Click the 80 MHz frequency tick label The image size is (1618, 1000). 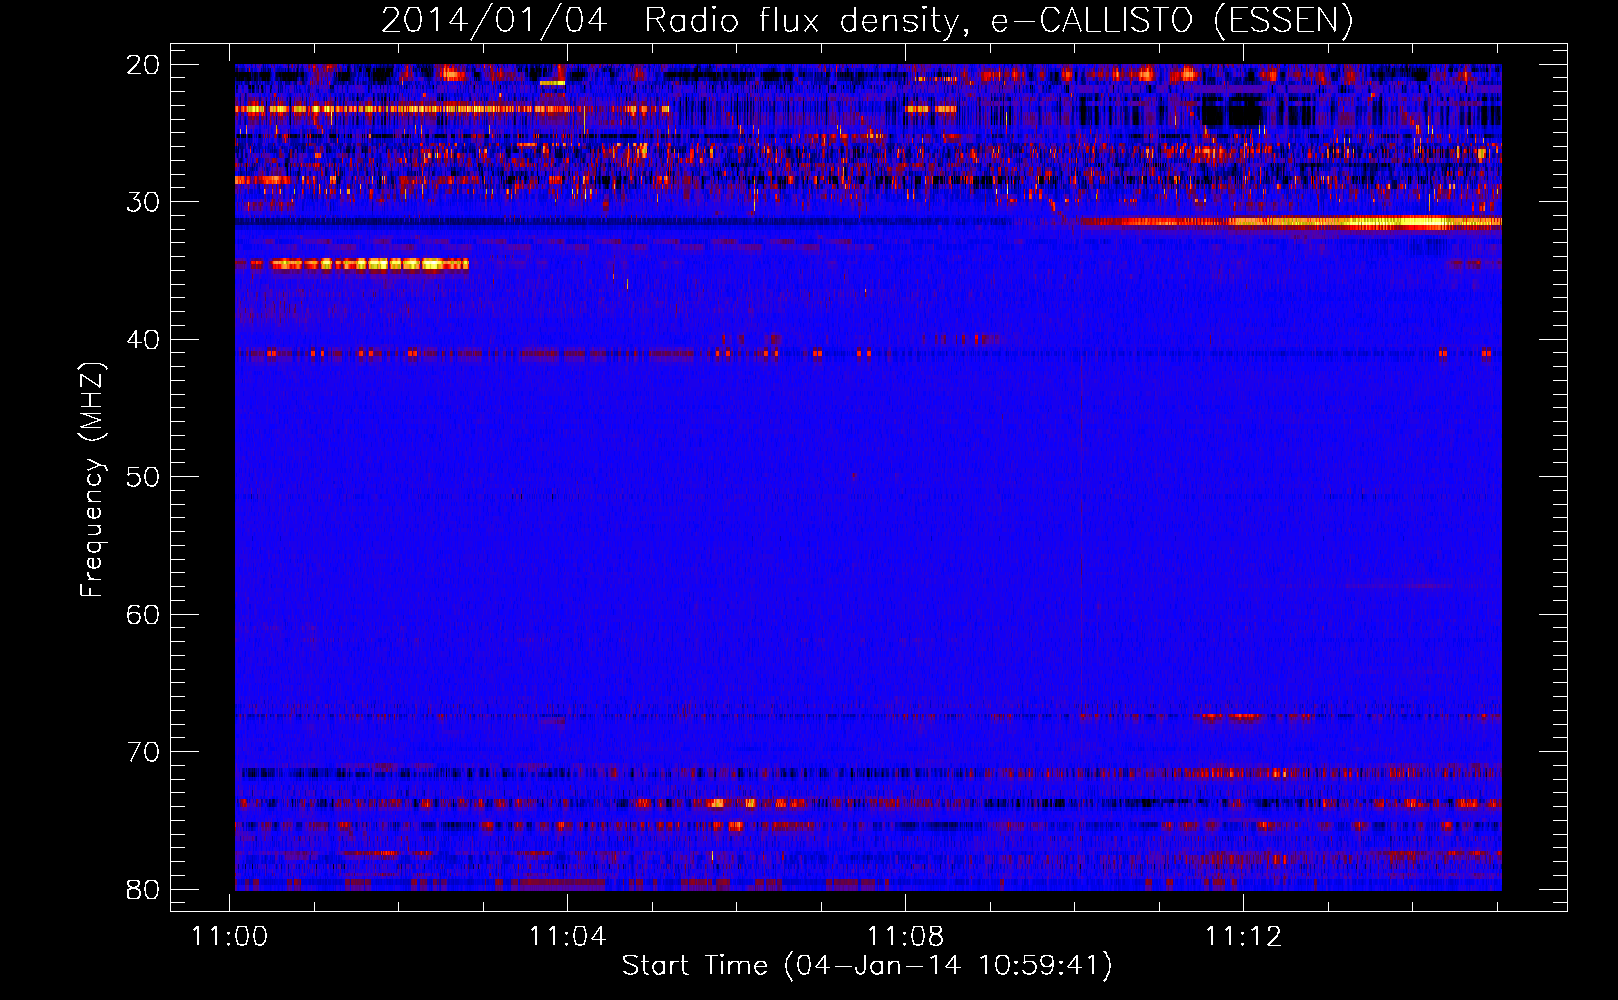tap(143, 889)
